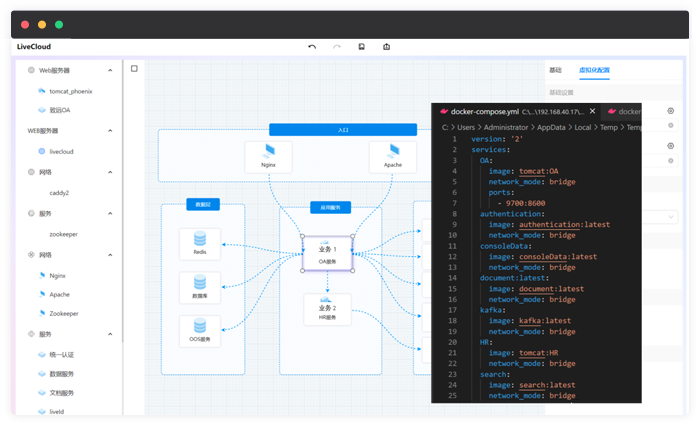Tick the checkbox at canvas top-left corner

[x=135, y=69]
